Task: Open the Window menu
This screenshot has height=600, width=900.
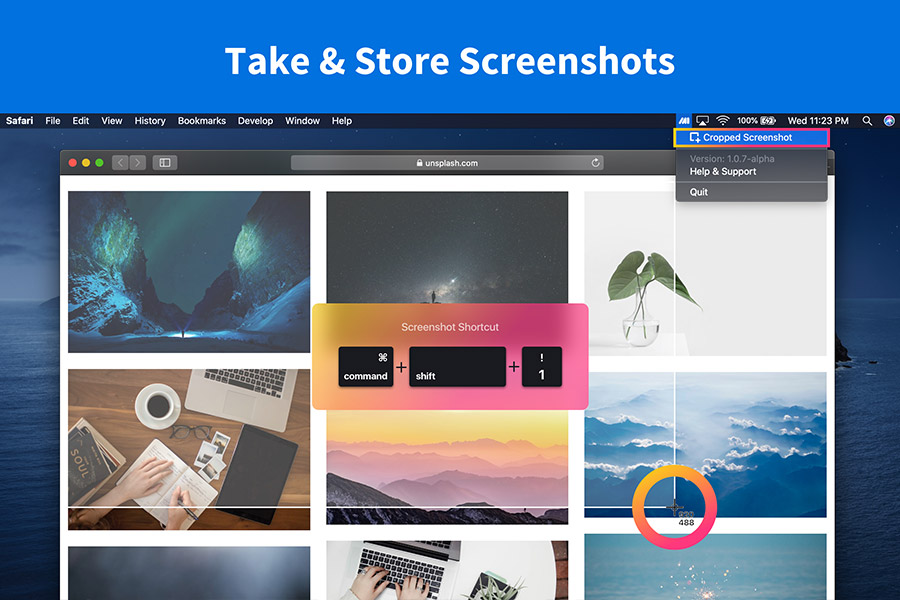Action: 302,121
